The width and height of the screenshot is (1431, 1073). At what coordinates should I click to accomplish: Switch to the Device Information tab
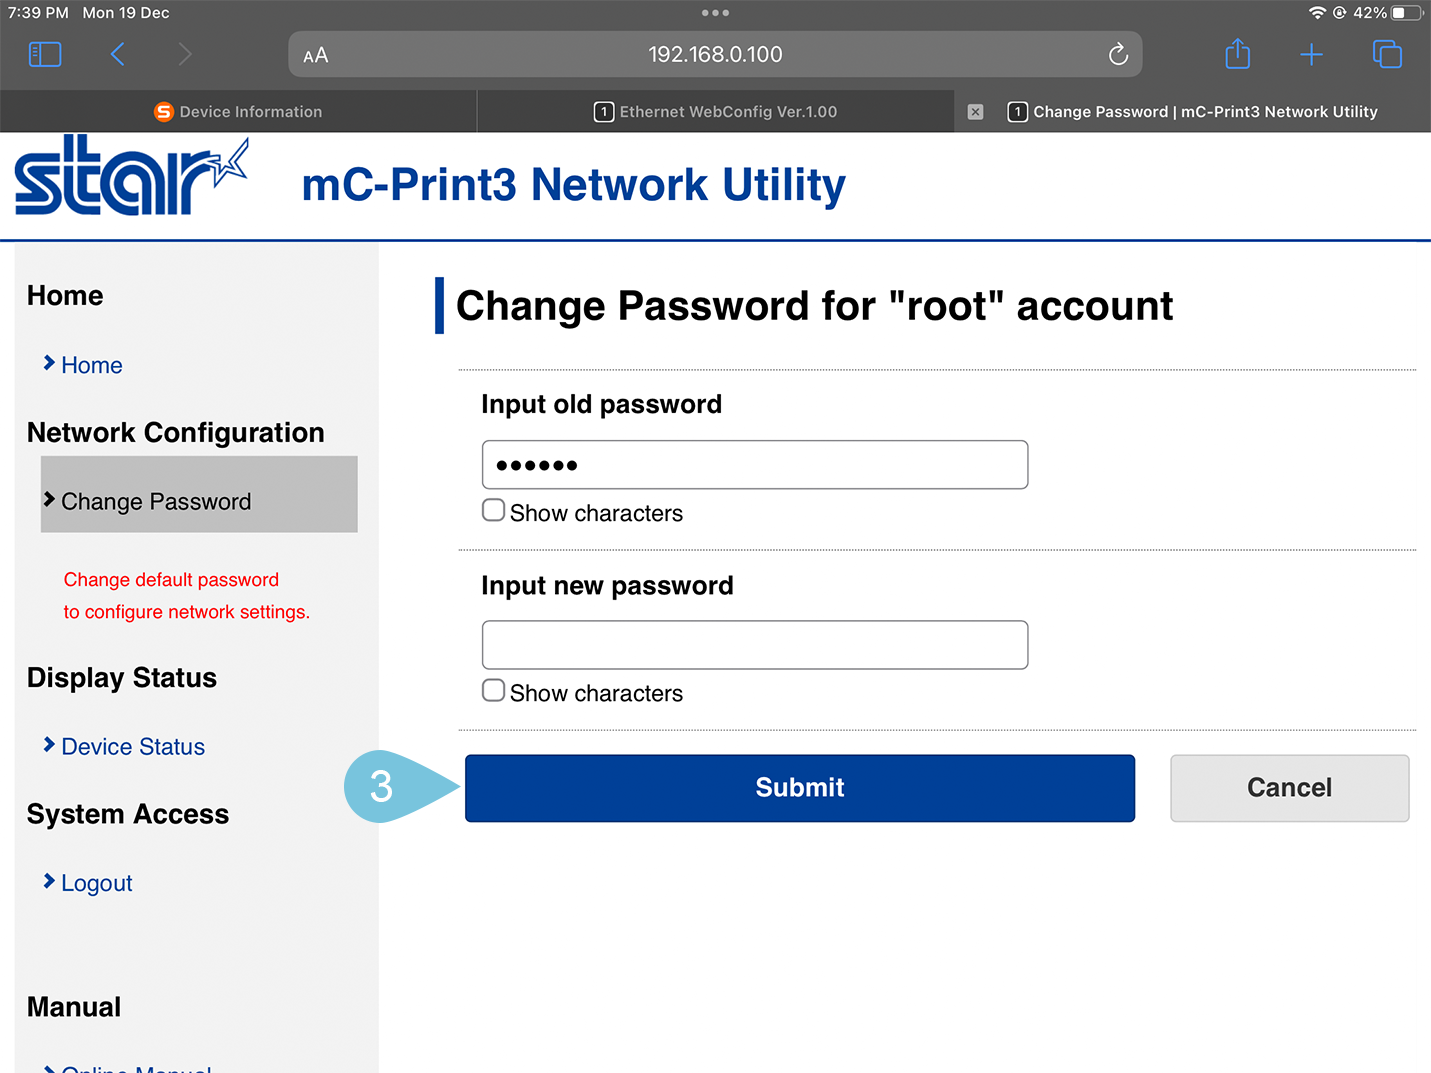[238, 112]
